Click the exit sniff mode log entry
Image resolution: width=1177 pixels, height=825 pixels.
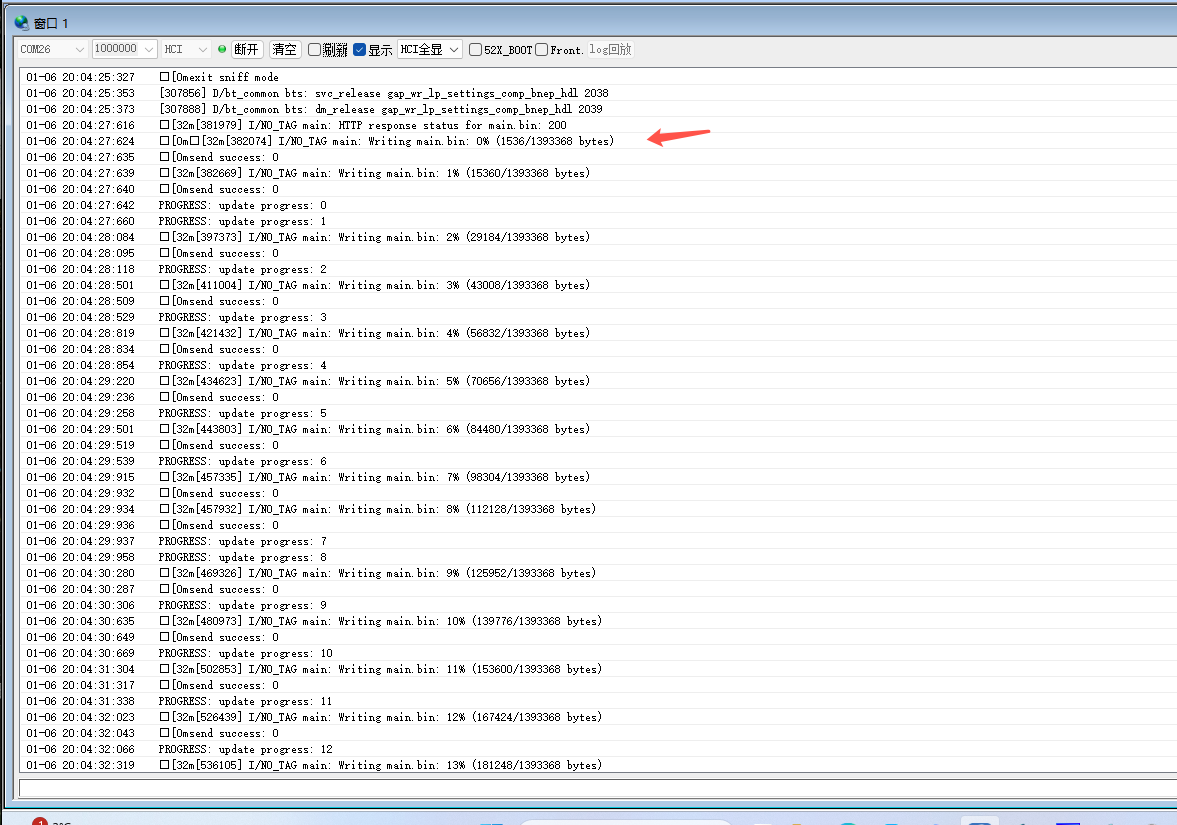[220, 77]
